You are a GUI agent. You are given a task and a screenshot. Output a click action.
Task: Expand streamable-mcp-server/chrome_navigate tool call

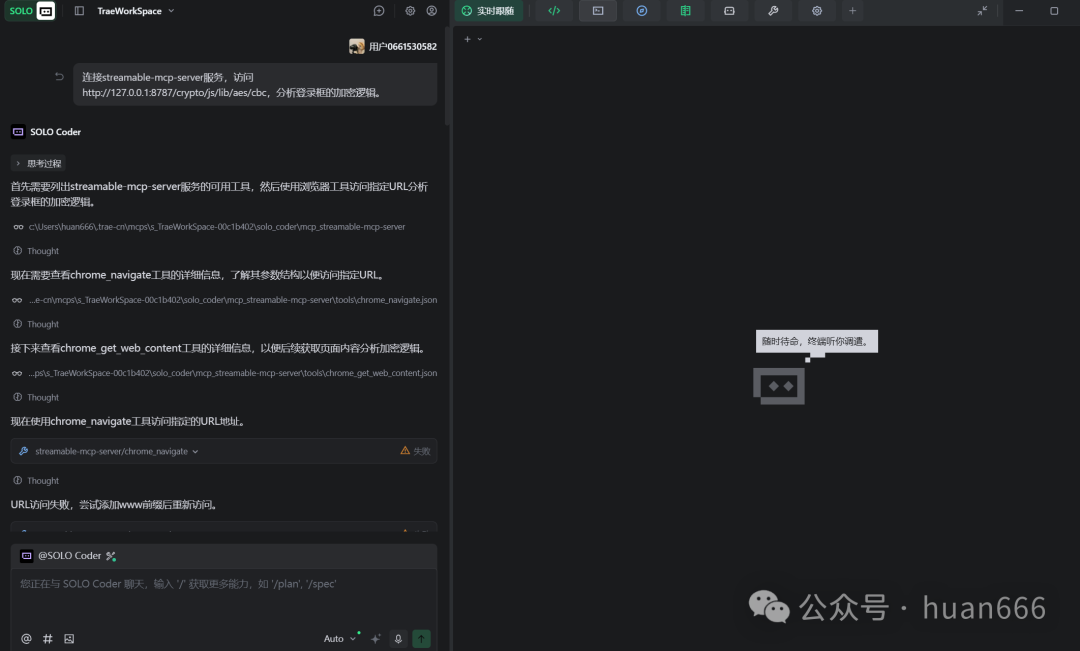point(224,451)
